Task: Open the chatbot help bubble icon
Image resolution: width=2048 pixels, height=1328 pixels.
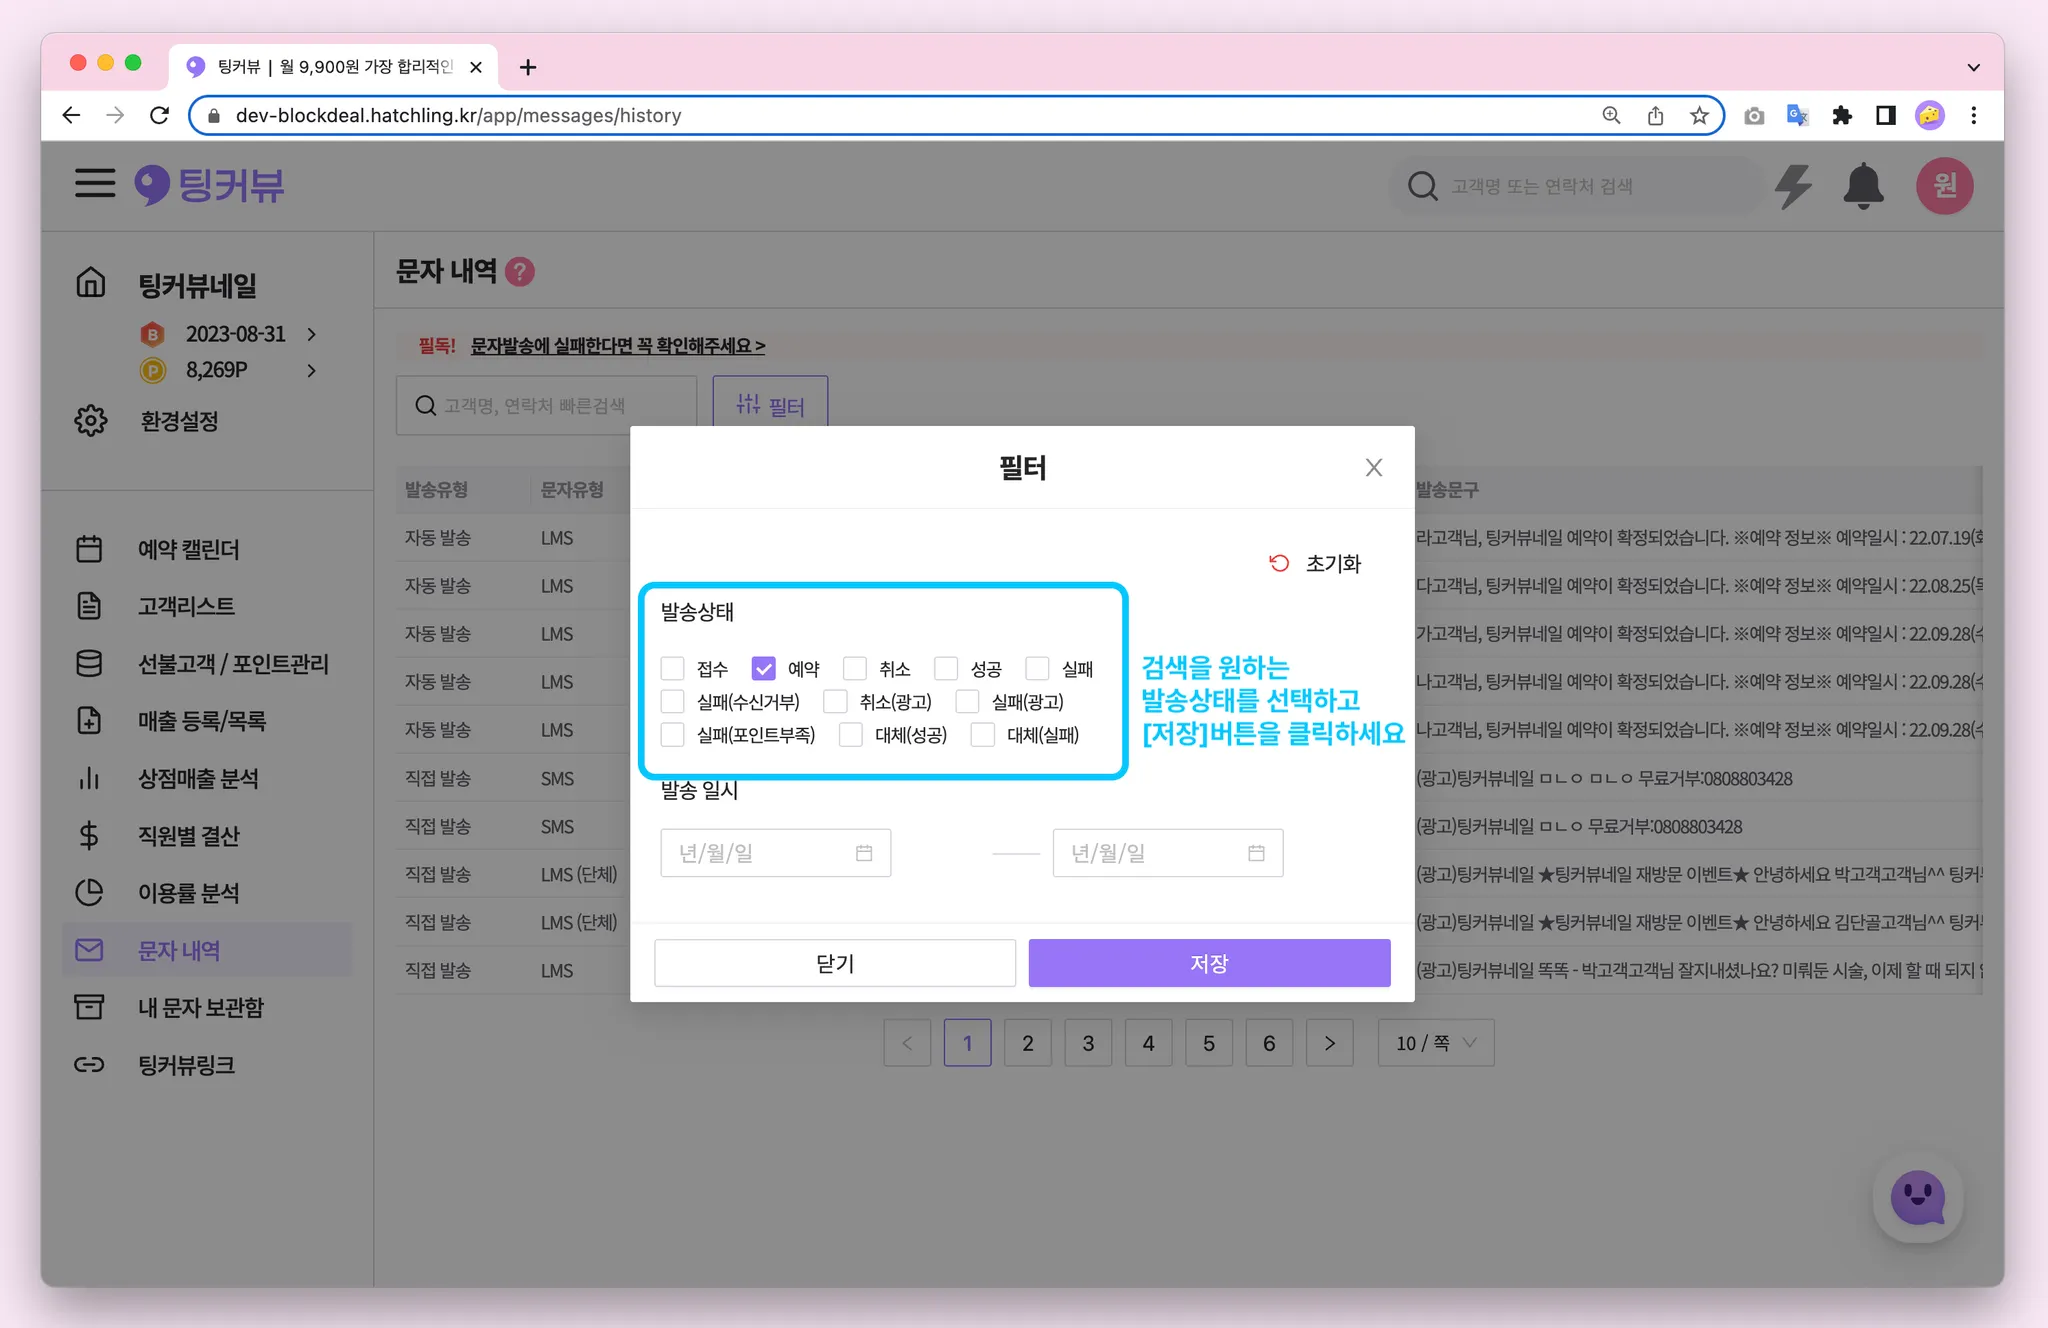Action: click(1917, 1198)
